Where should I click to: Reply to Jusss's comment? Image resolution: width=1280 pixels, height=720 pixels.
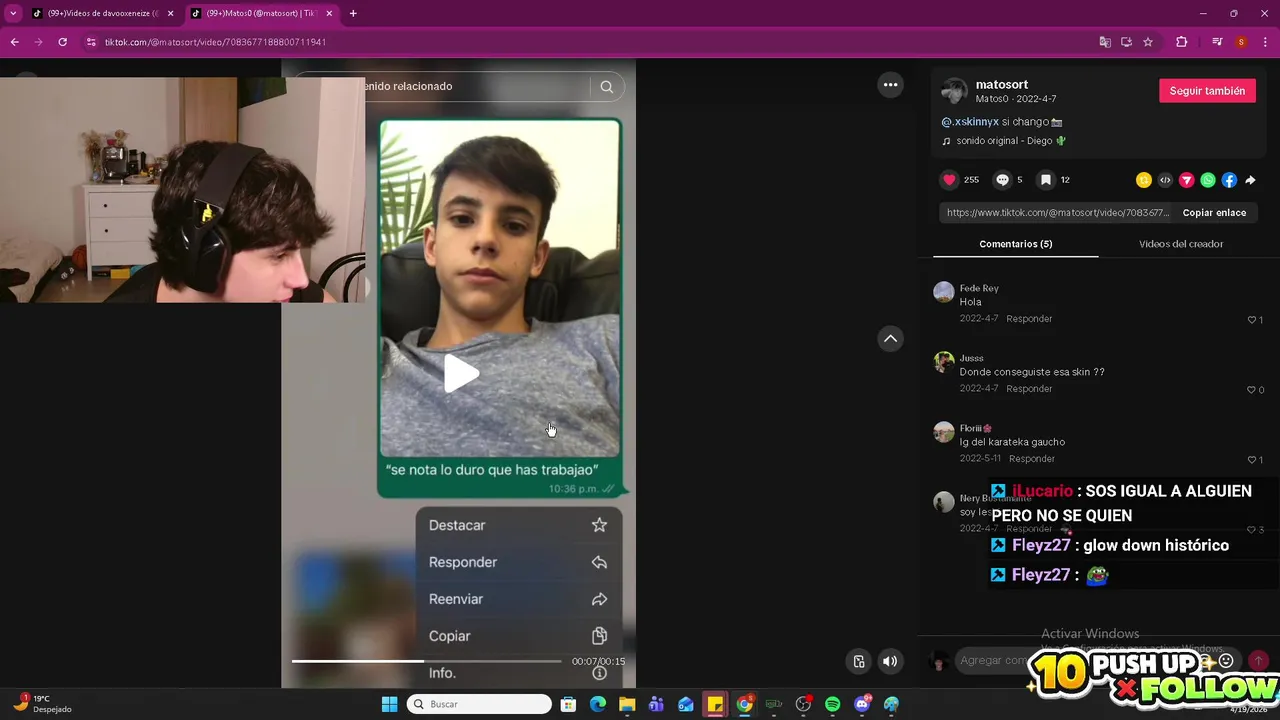(x=1029, y=389)
